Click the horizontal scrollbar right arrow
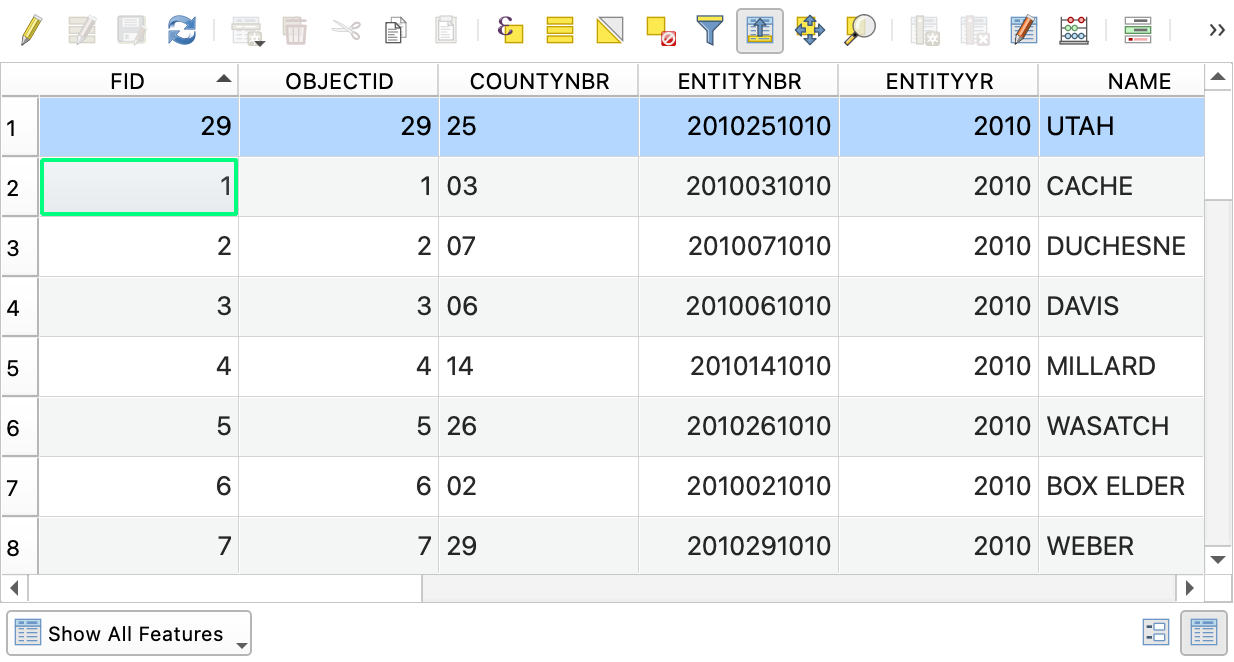 pos(1190,588)
